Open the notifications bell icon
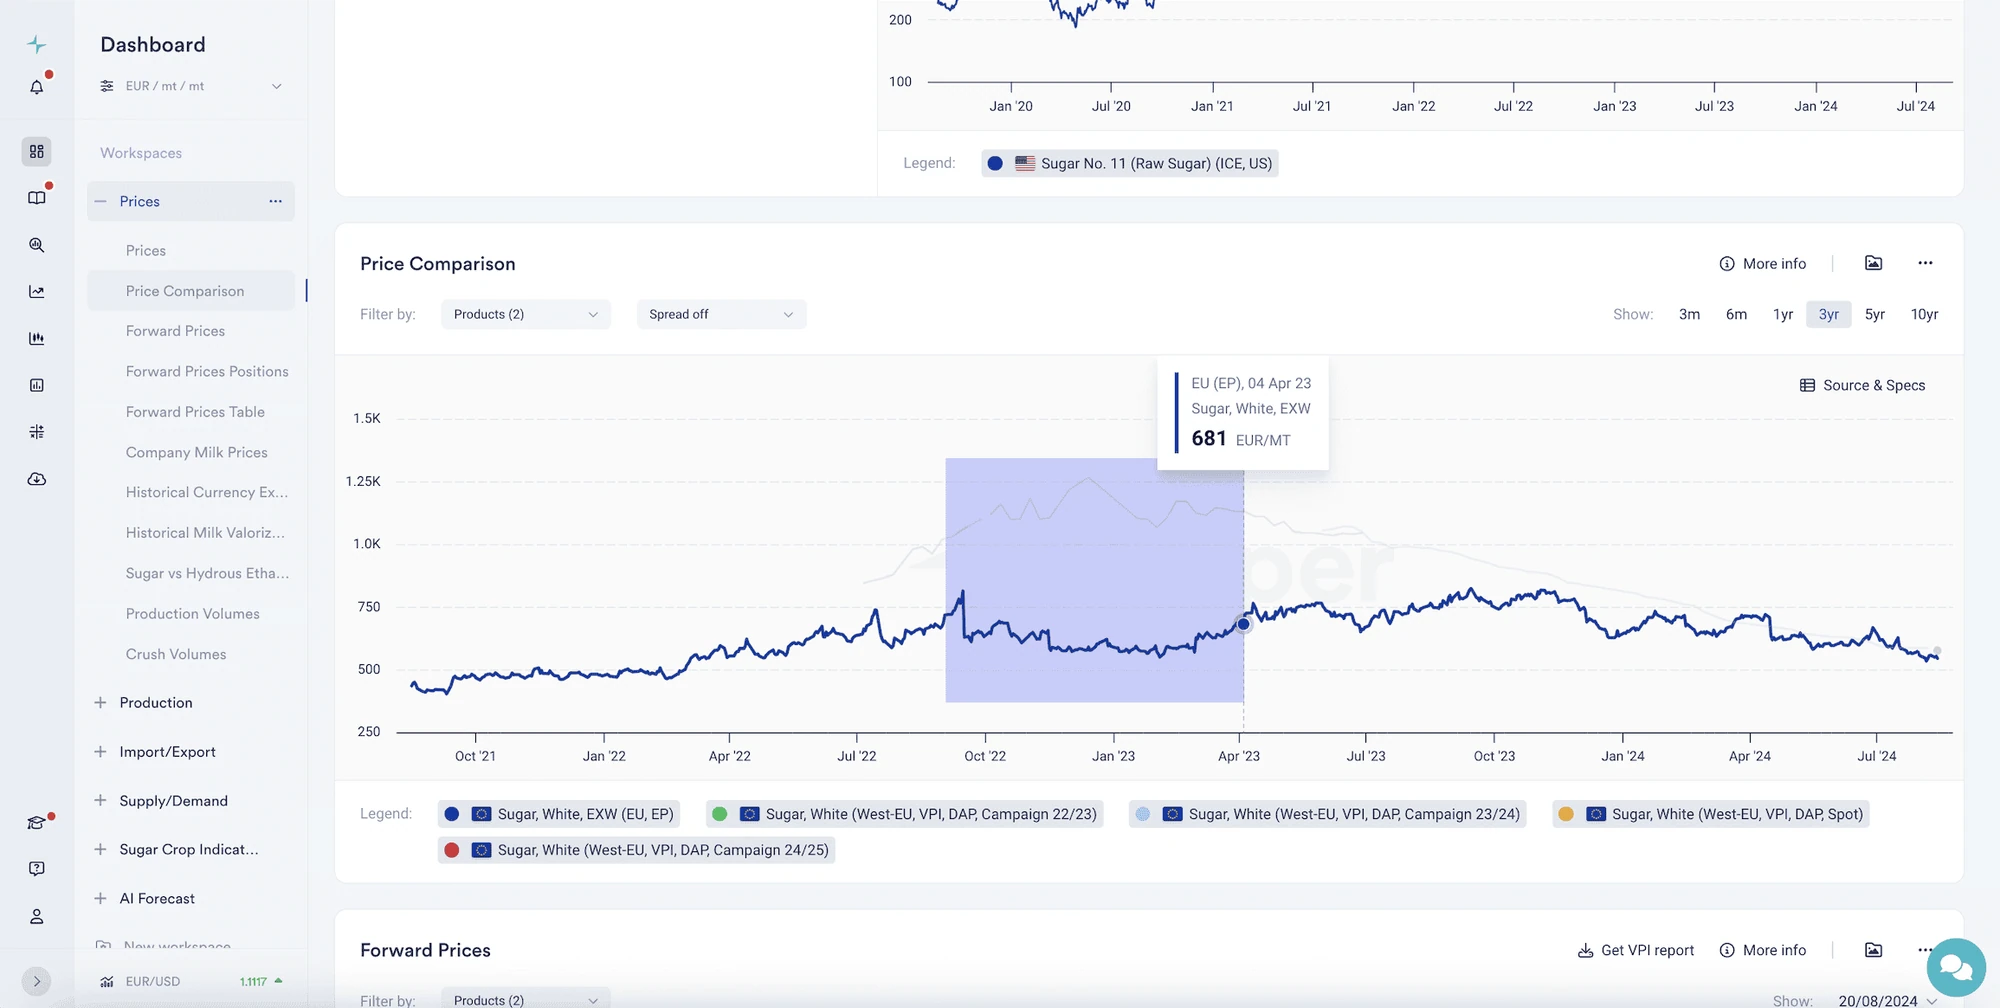2000x1008 pixels. tap(37, 87)
